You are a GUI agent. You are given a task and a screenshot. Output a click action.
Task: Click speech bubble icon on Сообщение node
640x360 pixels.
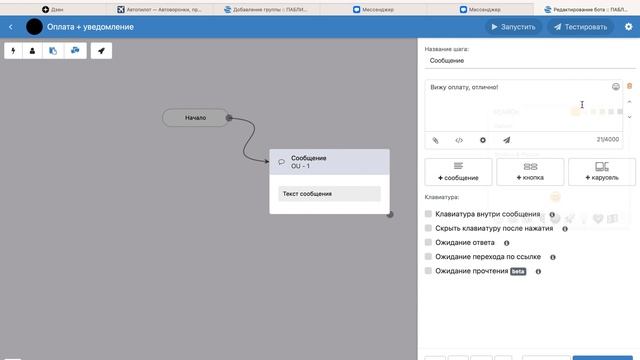point(281,162)
